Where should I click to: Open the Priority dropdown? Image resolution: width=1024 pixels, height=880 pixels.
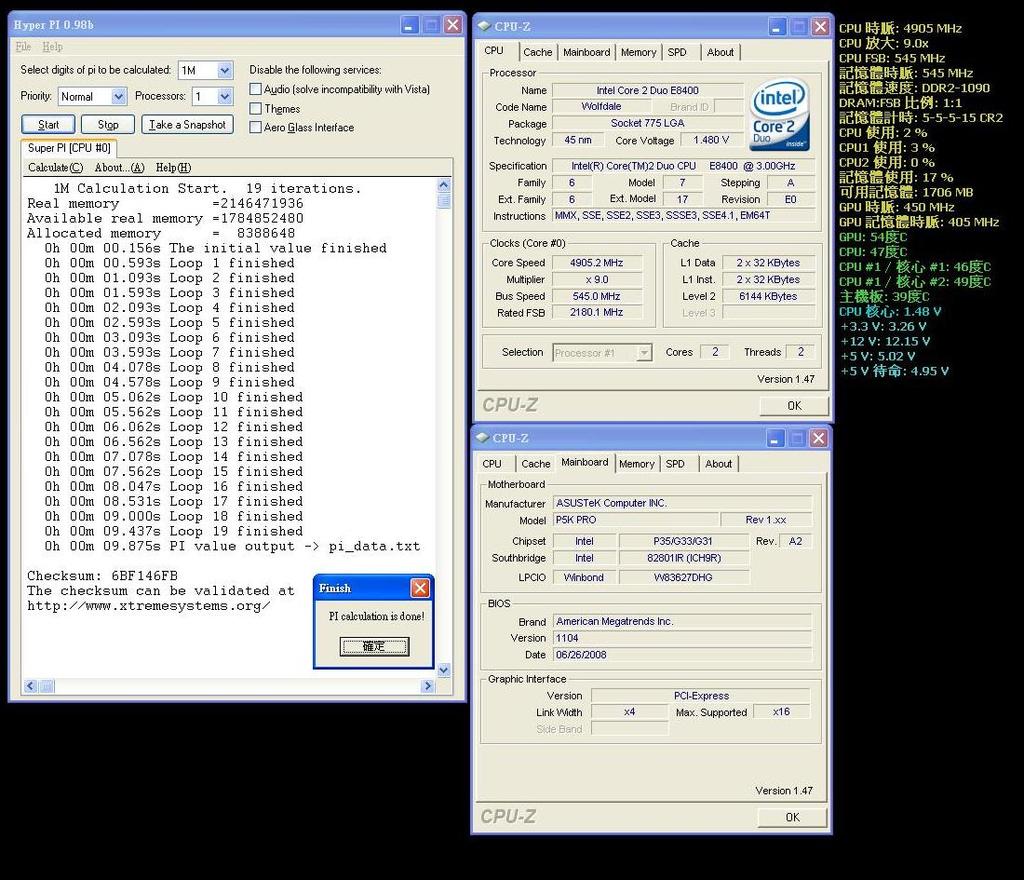pos(118,97)
